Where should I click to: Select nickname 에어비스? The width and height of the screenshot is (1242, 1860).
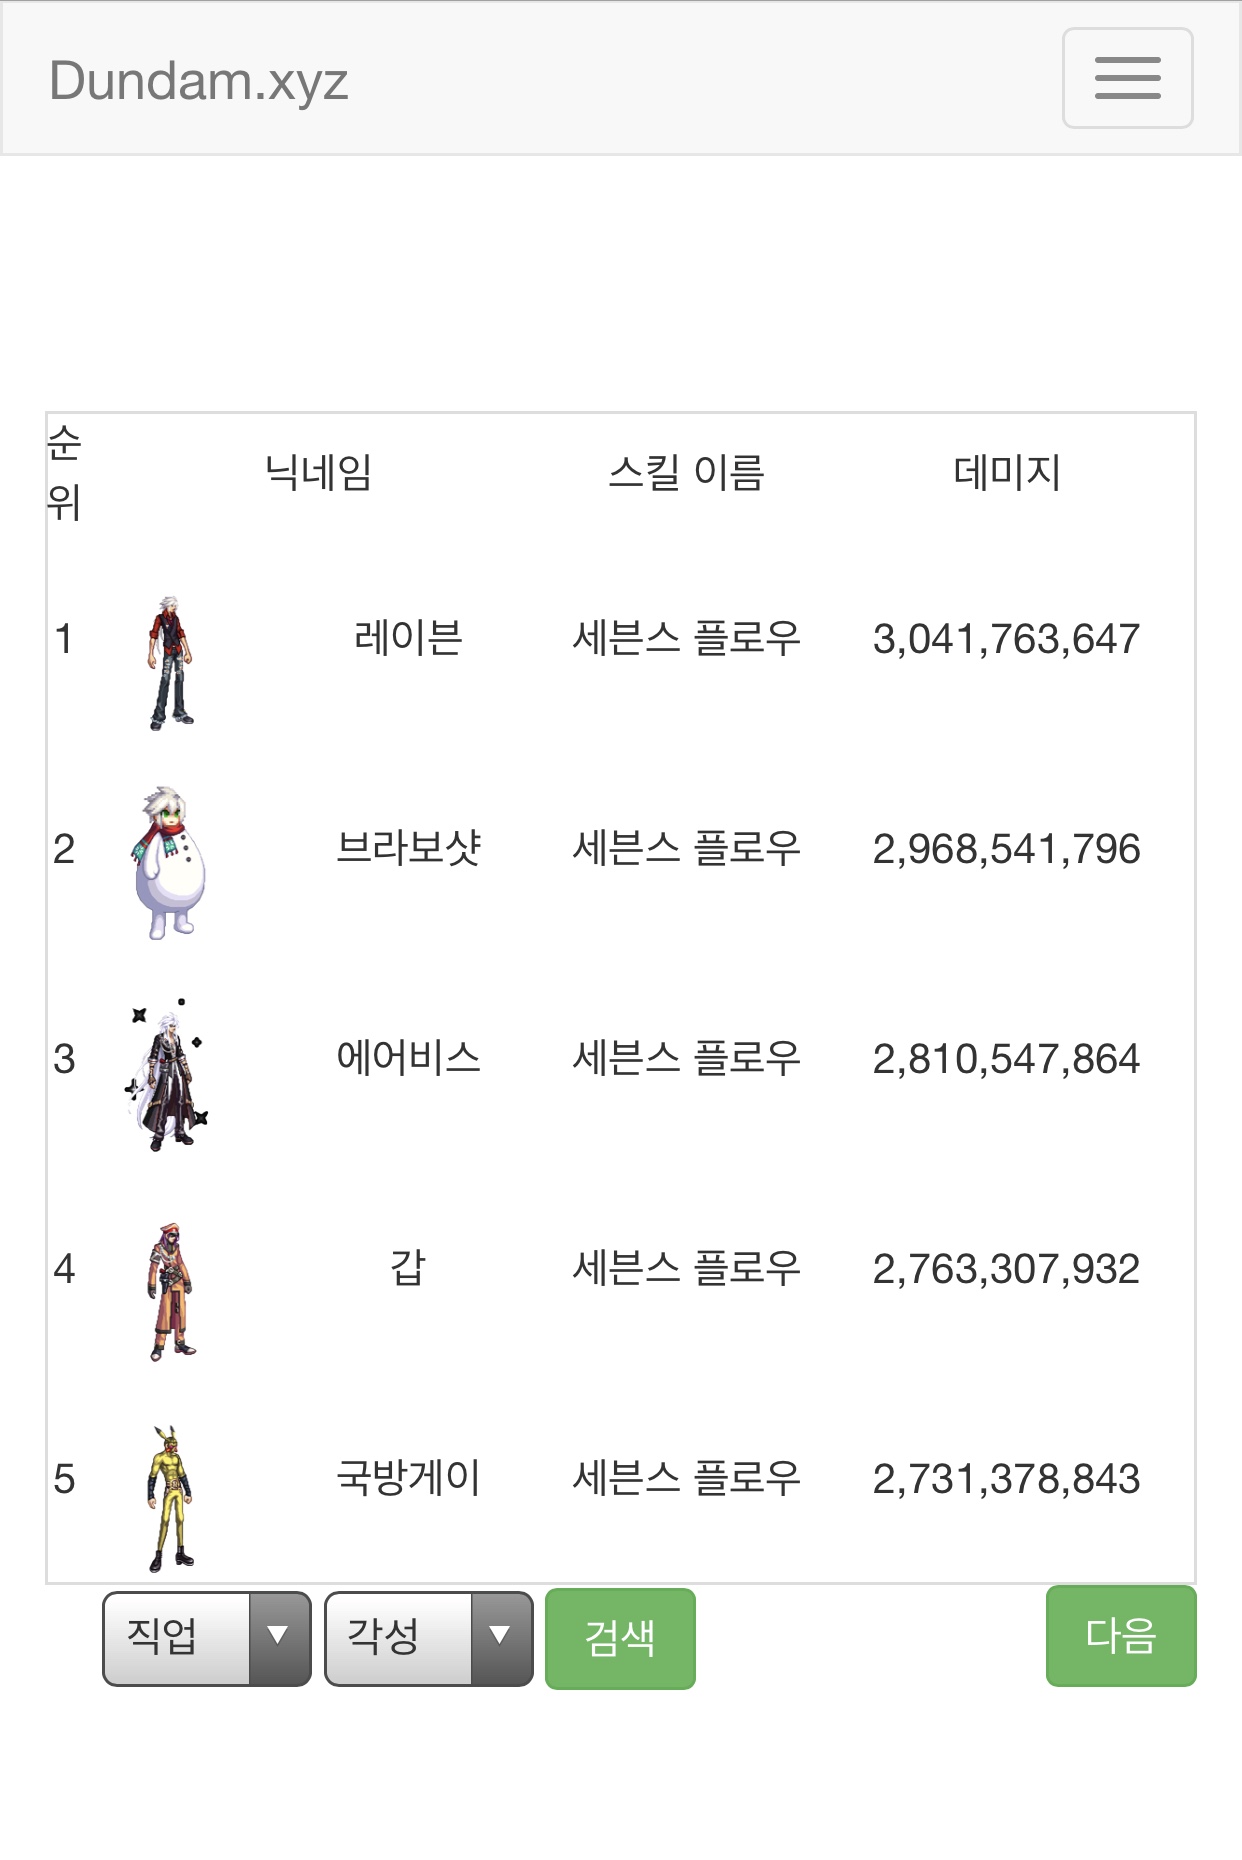[408, 1058]
